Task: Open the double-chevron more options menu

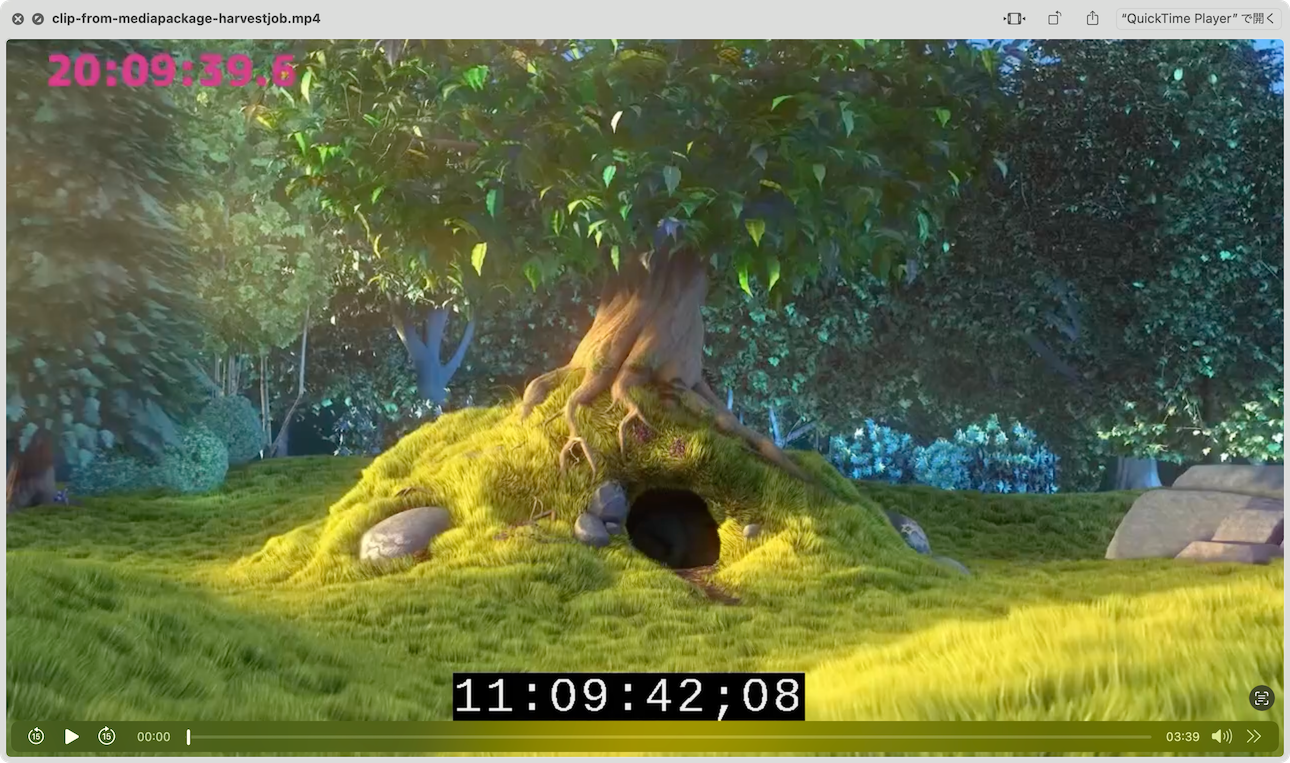Action: click(x=1254, y=736)
